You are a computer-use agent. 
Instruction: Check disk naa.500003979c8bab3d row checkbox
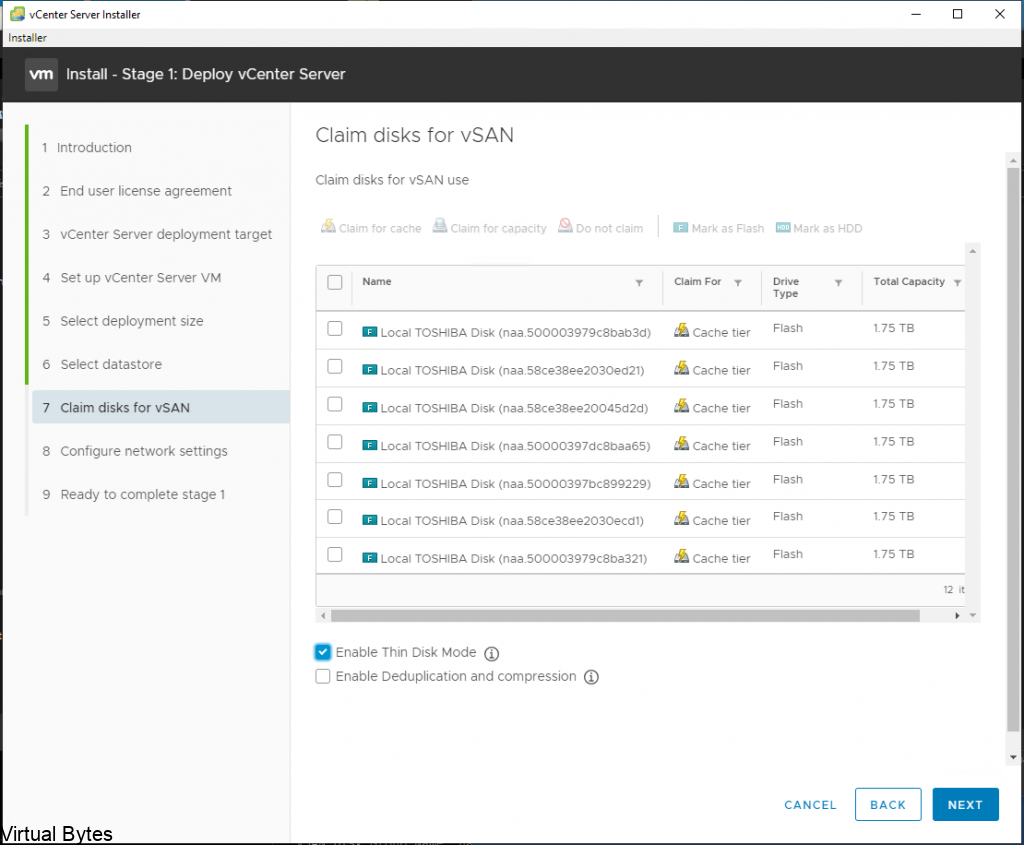click(334, 328)
